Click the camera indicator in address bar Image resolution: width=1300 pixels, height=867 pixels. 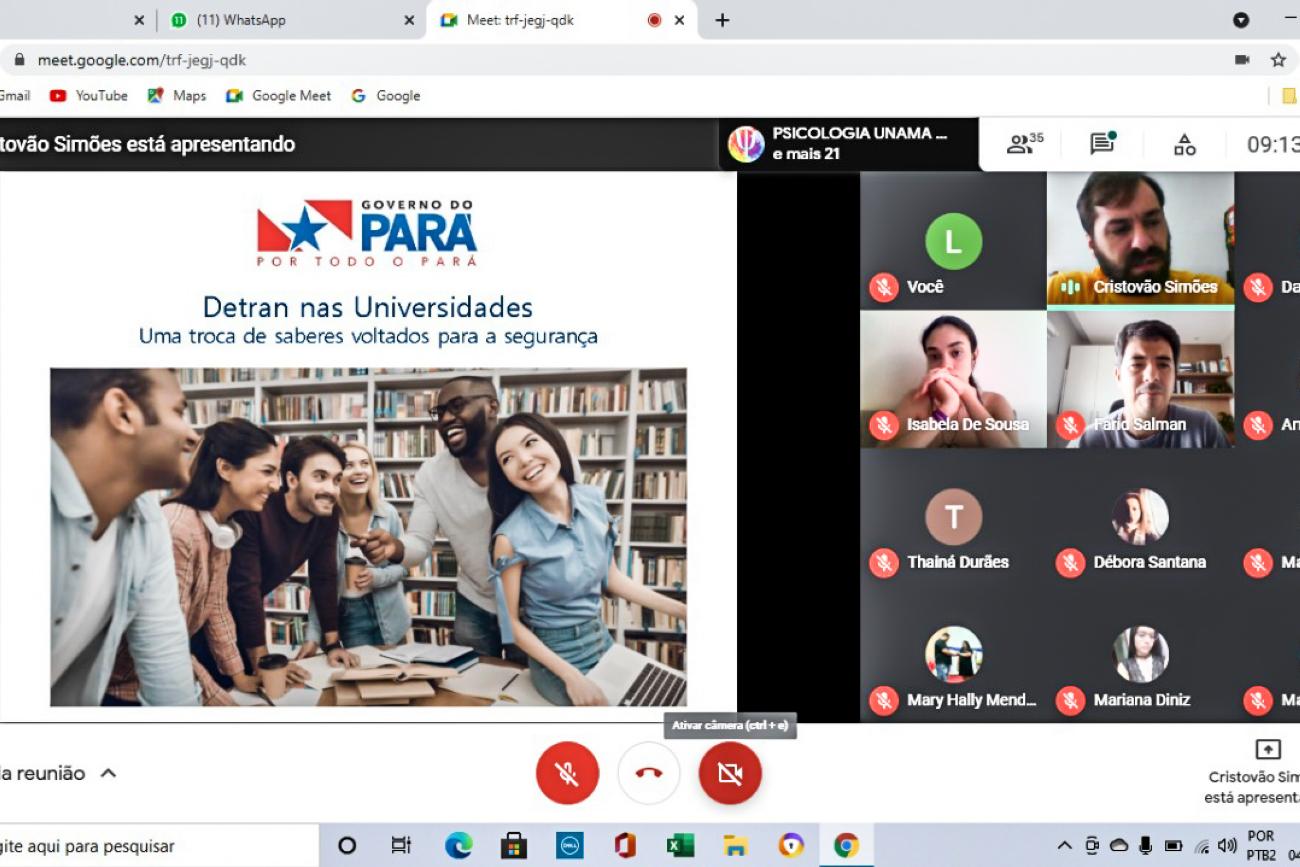pyautogui.click(x=1242, y=60)
